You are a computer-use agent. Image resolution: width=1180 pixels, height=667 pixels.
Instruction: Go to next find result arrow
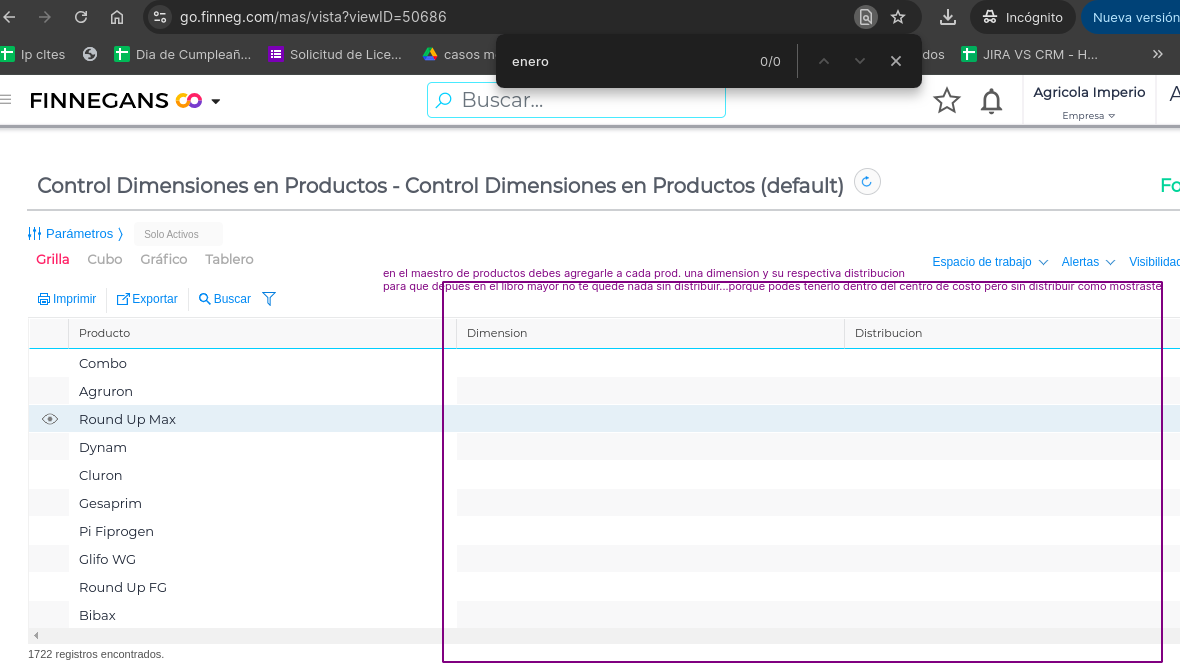pos(859,61)
